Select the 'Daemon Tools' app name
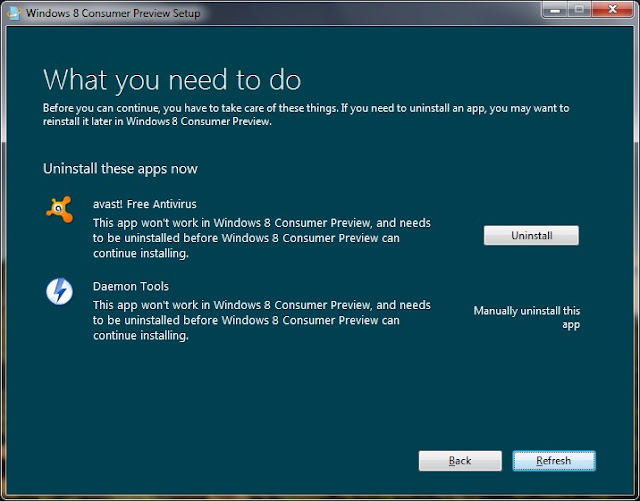The width and height of the screenshot is (640, 501). [131, 286]
